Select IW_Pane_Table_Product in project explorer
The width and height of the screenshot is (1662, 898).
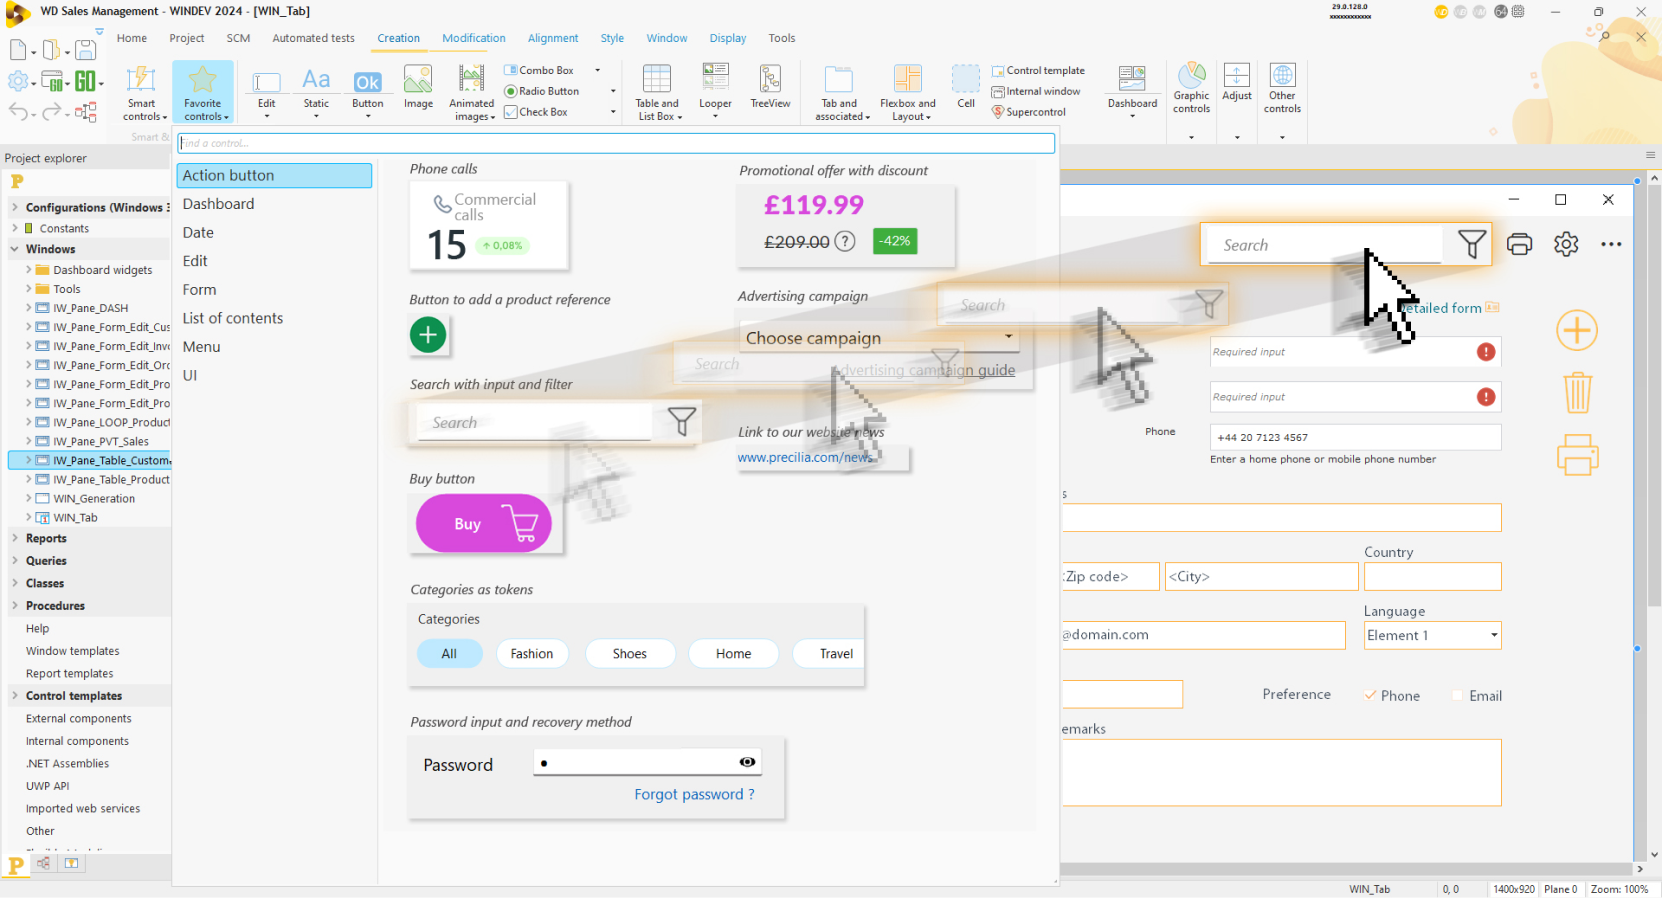pyautogui.click(x=111, y=480)
